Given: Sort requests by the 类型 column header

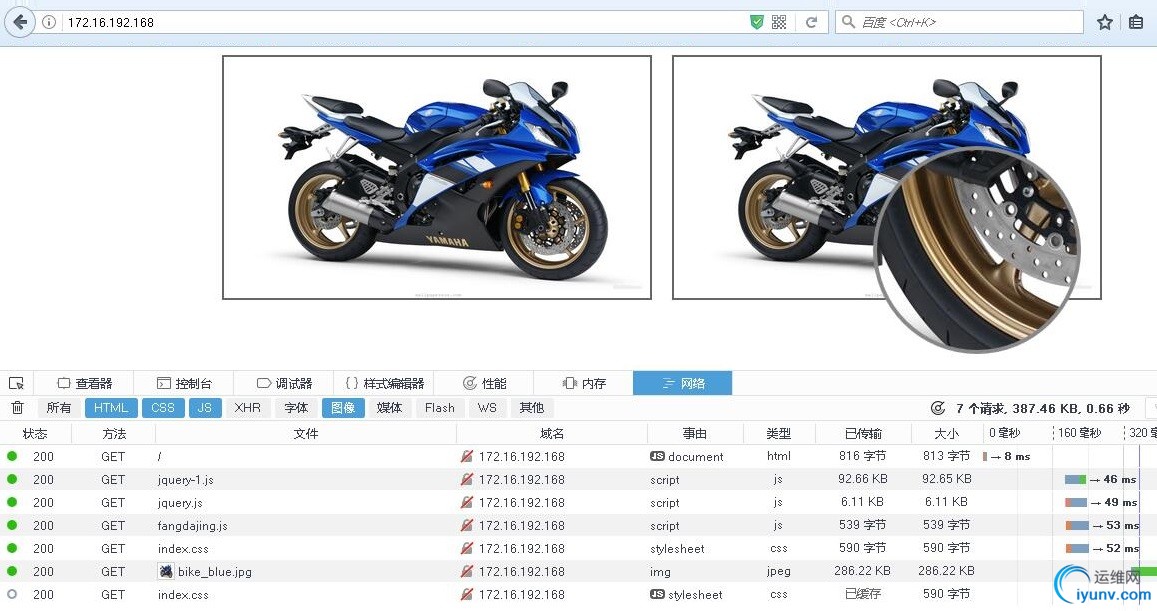Looking at the screenshot, I should (x=778, y=433).
